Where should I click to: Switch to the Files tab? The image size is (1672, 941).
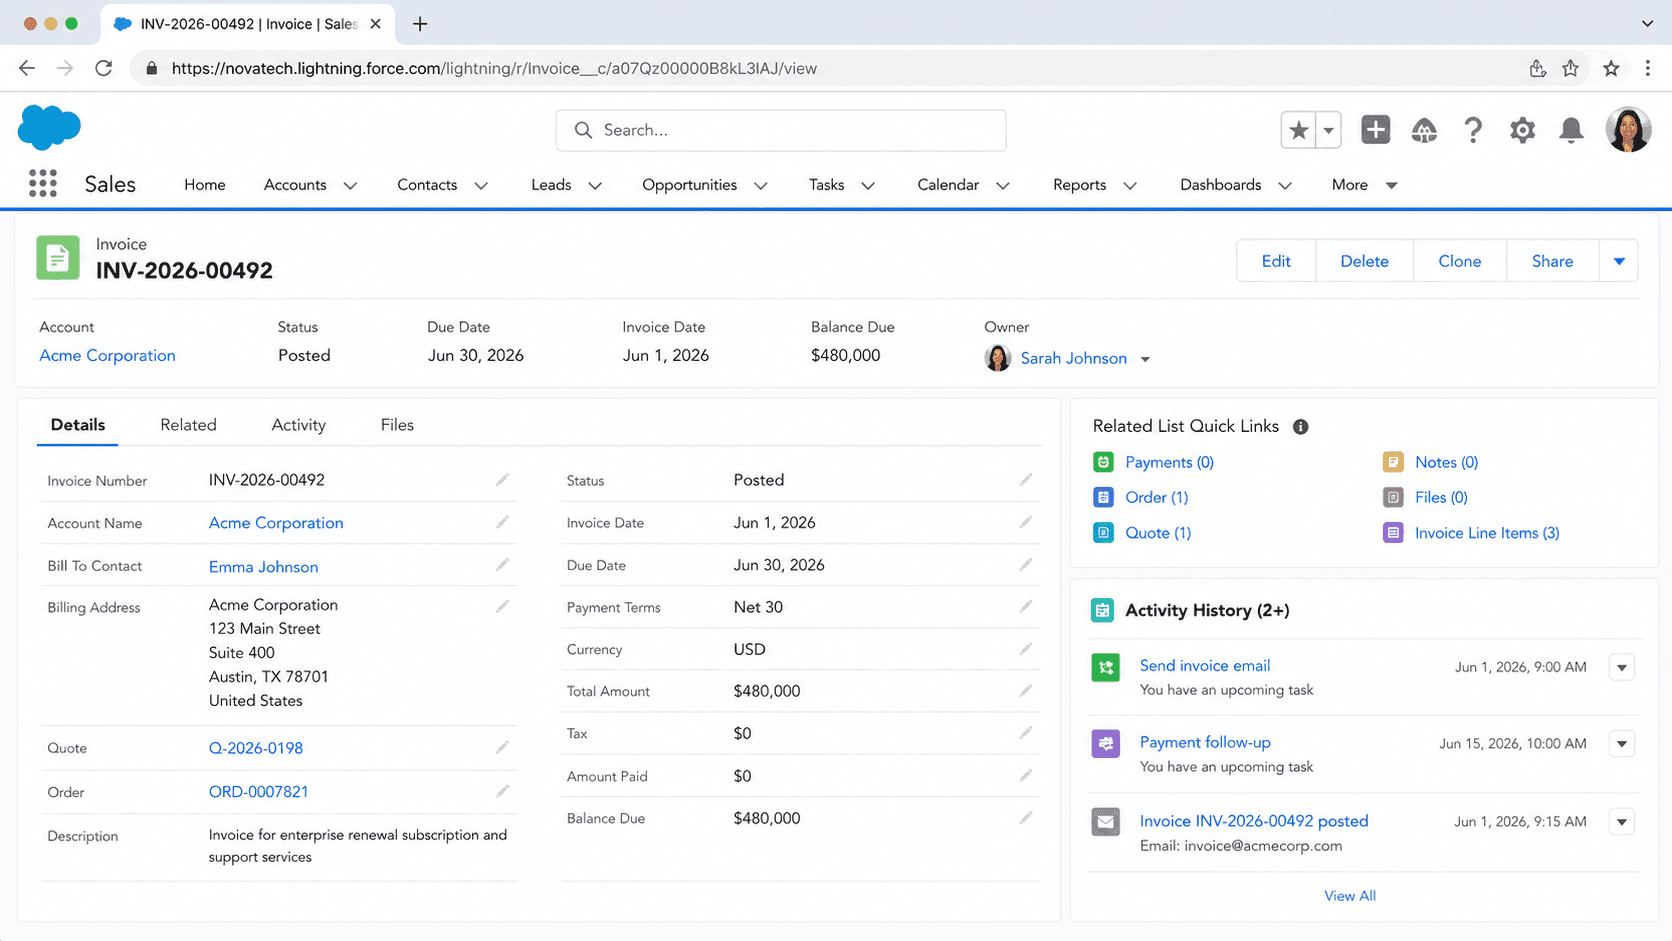[x=397, y=425]
